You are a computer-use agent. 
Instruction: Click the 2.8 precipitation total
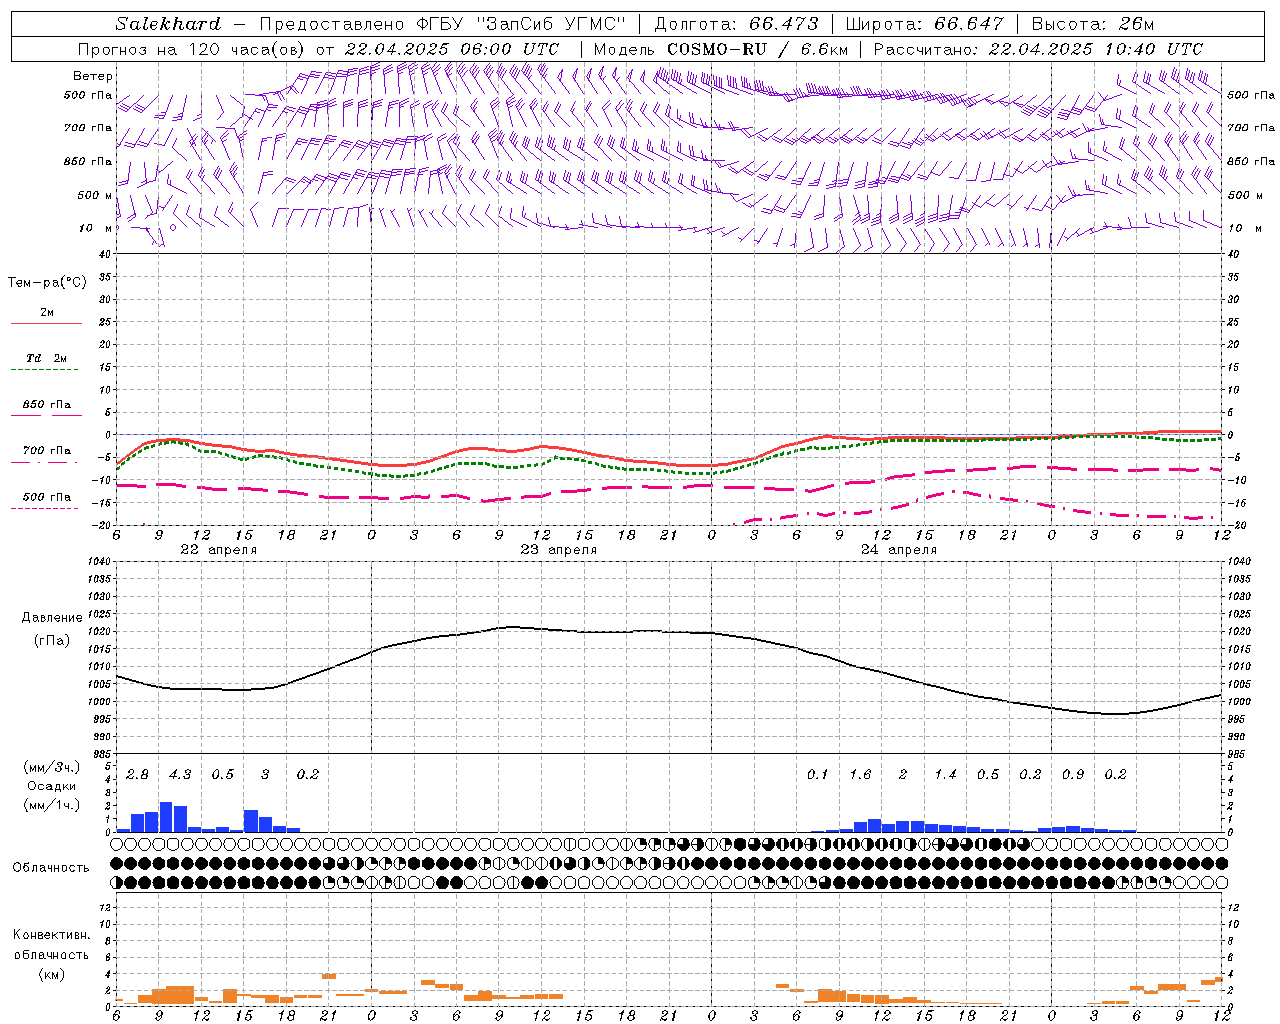(137, 775)
